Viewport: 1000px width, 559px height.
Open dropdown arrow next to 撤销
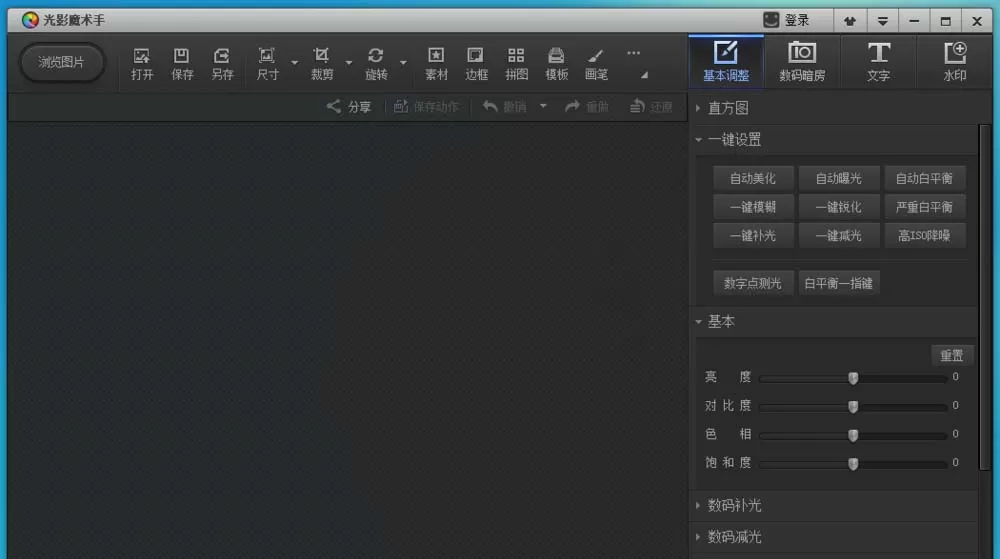pyautogui.click(x=543, y=106)
